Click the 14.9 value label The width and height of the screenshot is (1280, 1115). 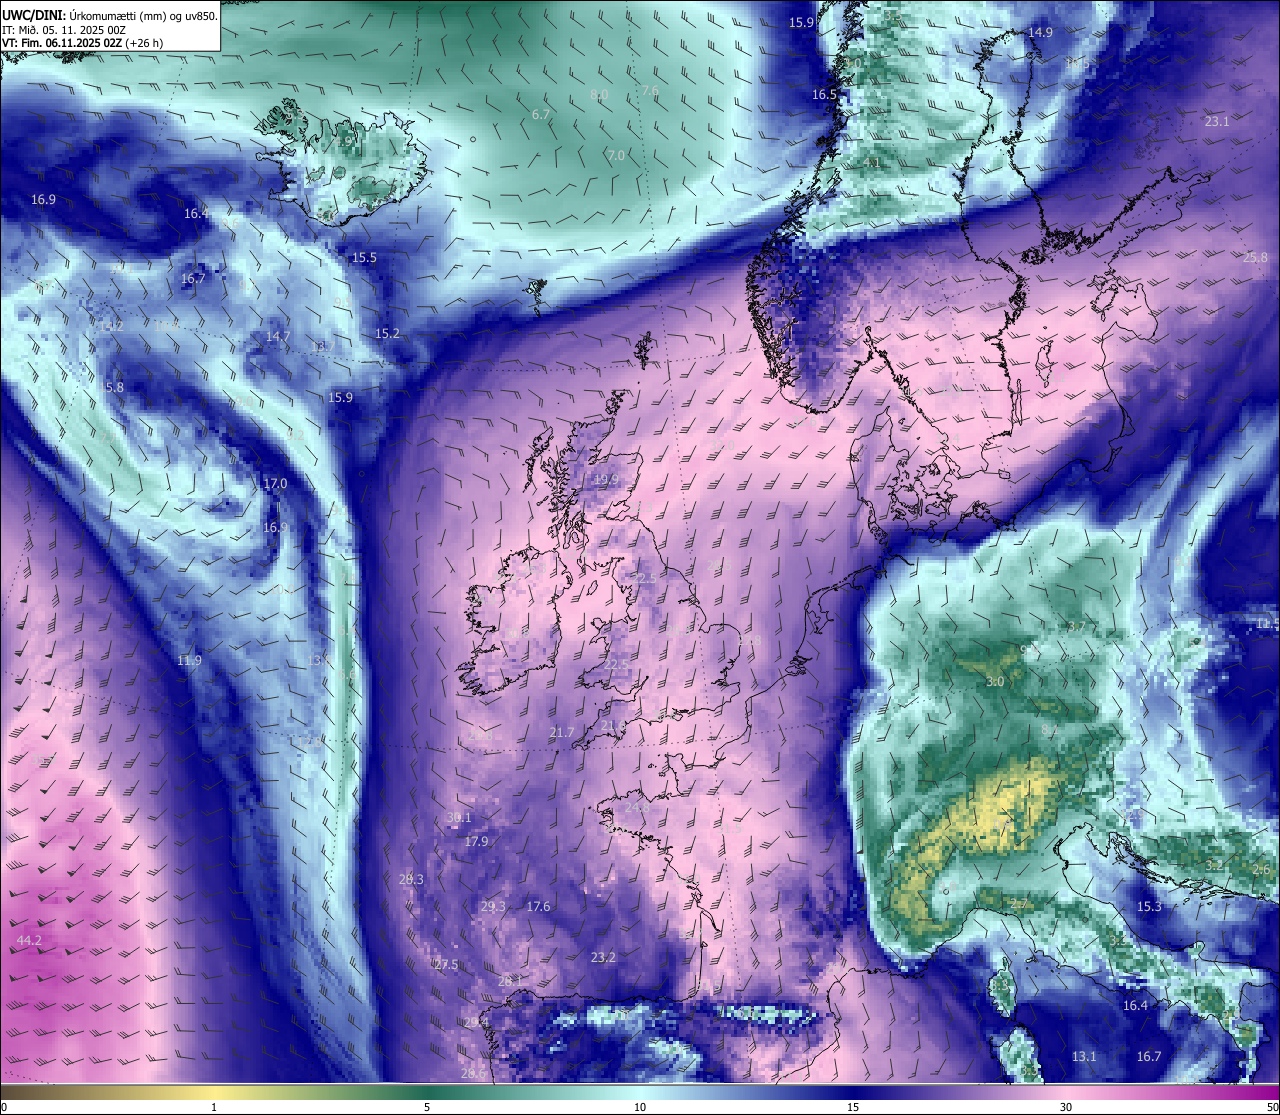pyautogui.click(x=1040, y=32)
